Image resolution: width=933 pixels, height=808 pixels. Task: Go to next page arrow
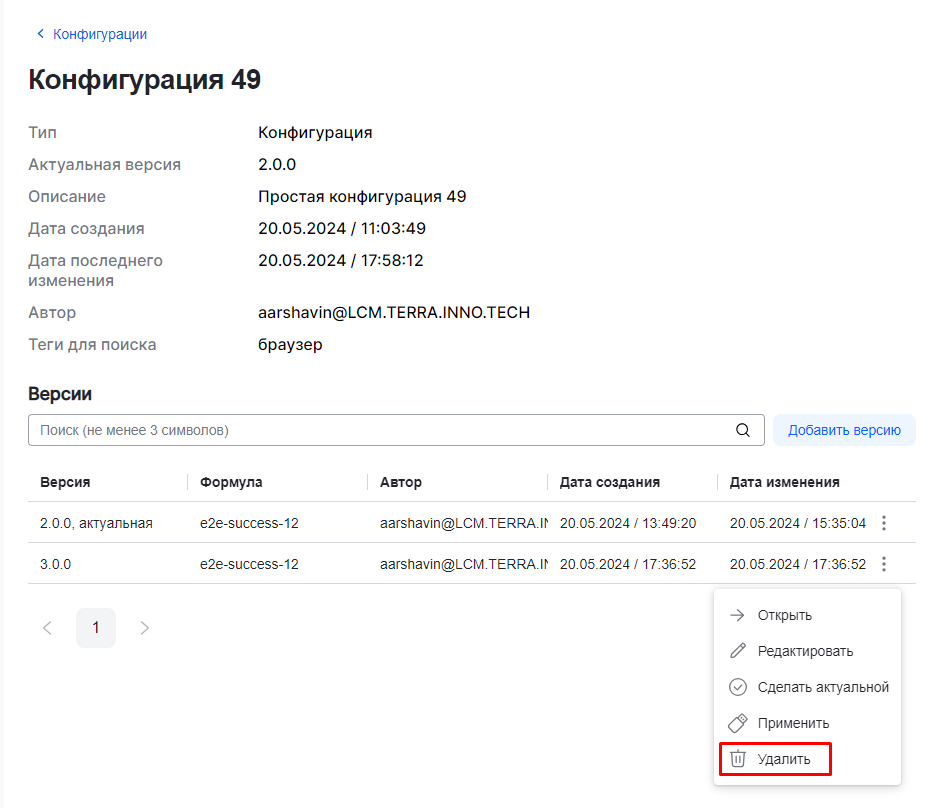point(145,628)
